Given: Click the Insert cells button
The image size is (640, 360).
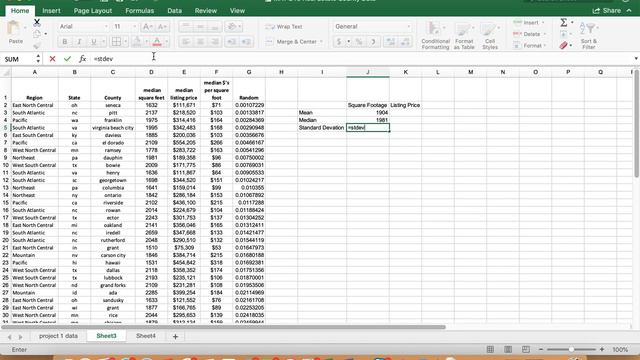Looking at the screenshot, I should pyautogui.click(x=529, y=22).
